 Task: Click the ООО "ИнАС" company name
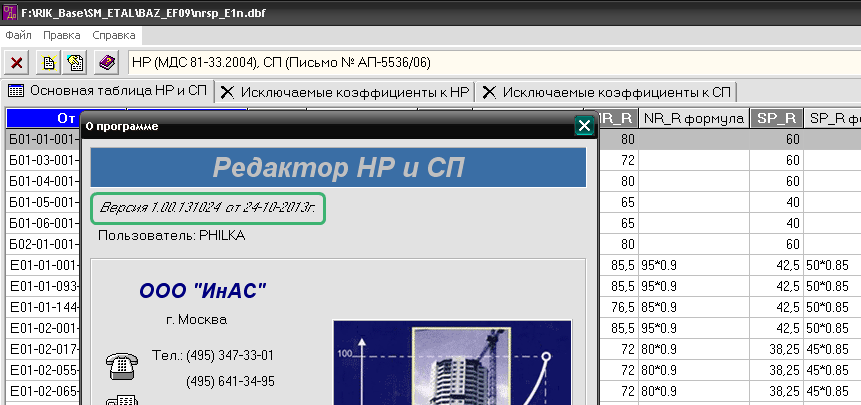point(203,290)
